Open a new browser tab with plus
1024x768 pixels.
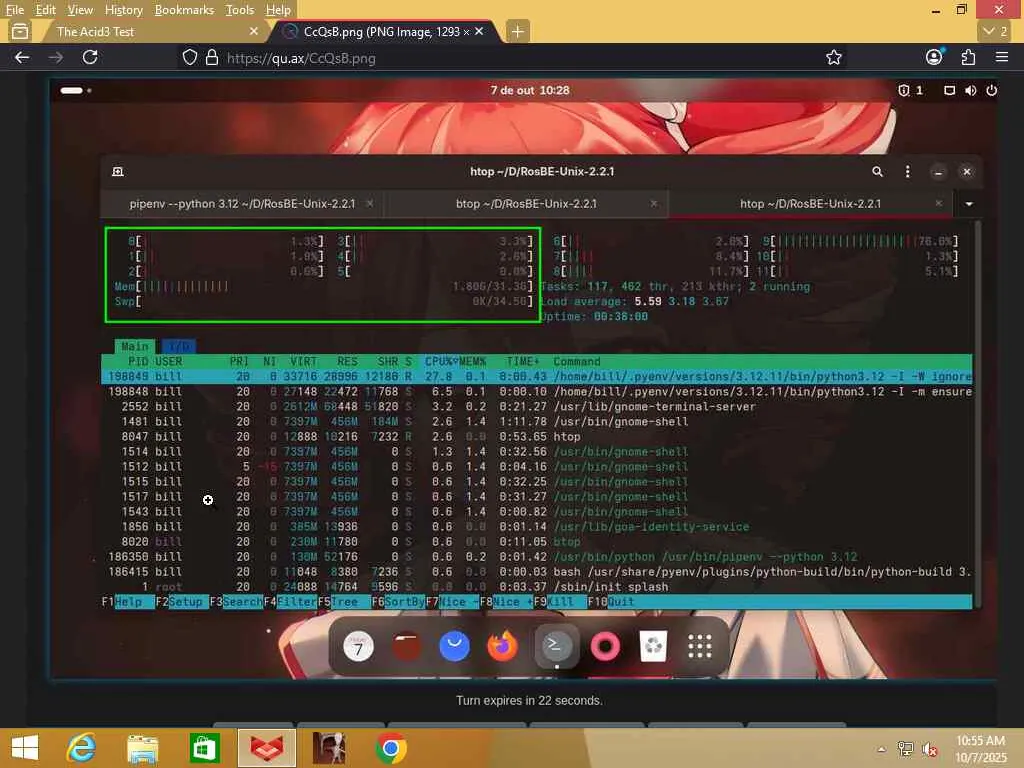point(517,31)
